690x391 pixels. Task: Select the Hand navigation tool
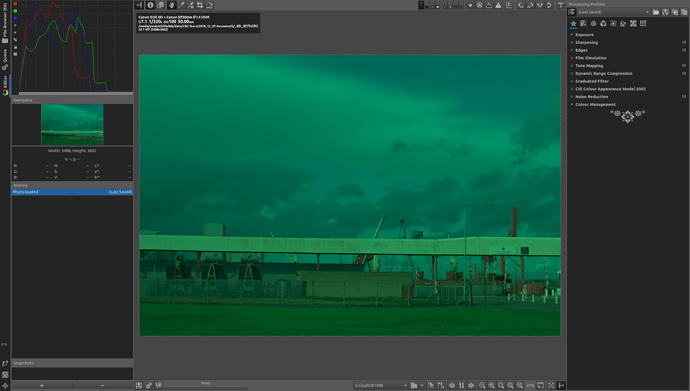(x=171, y=5)
